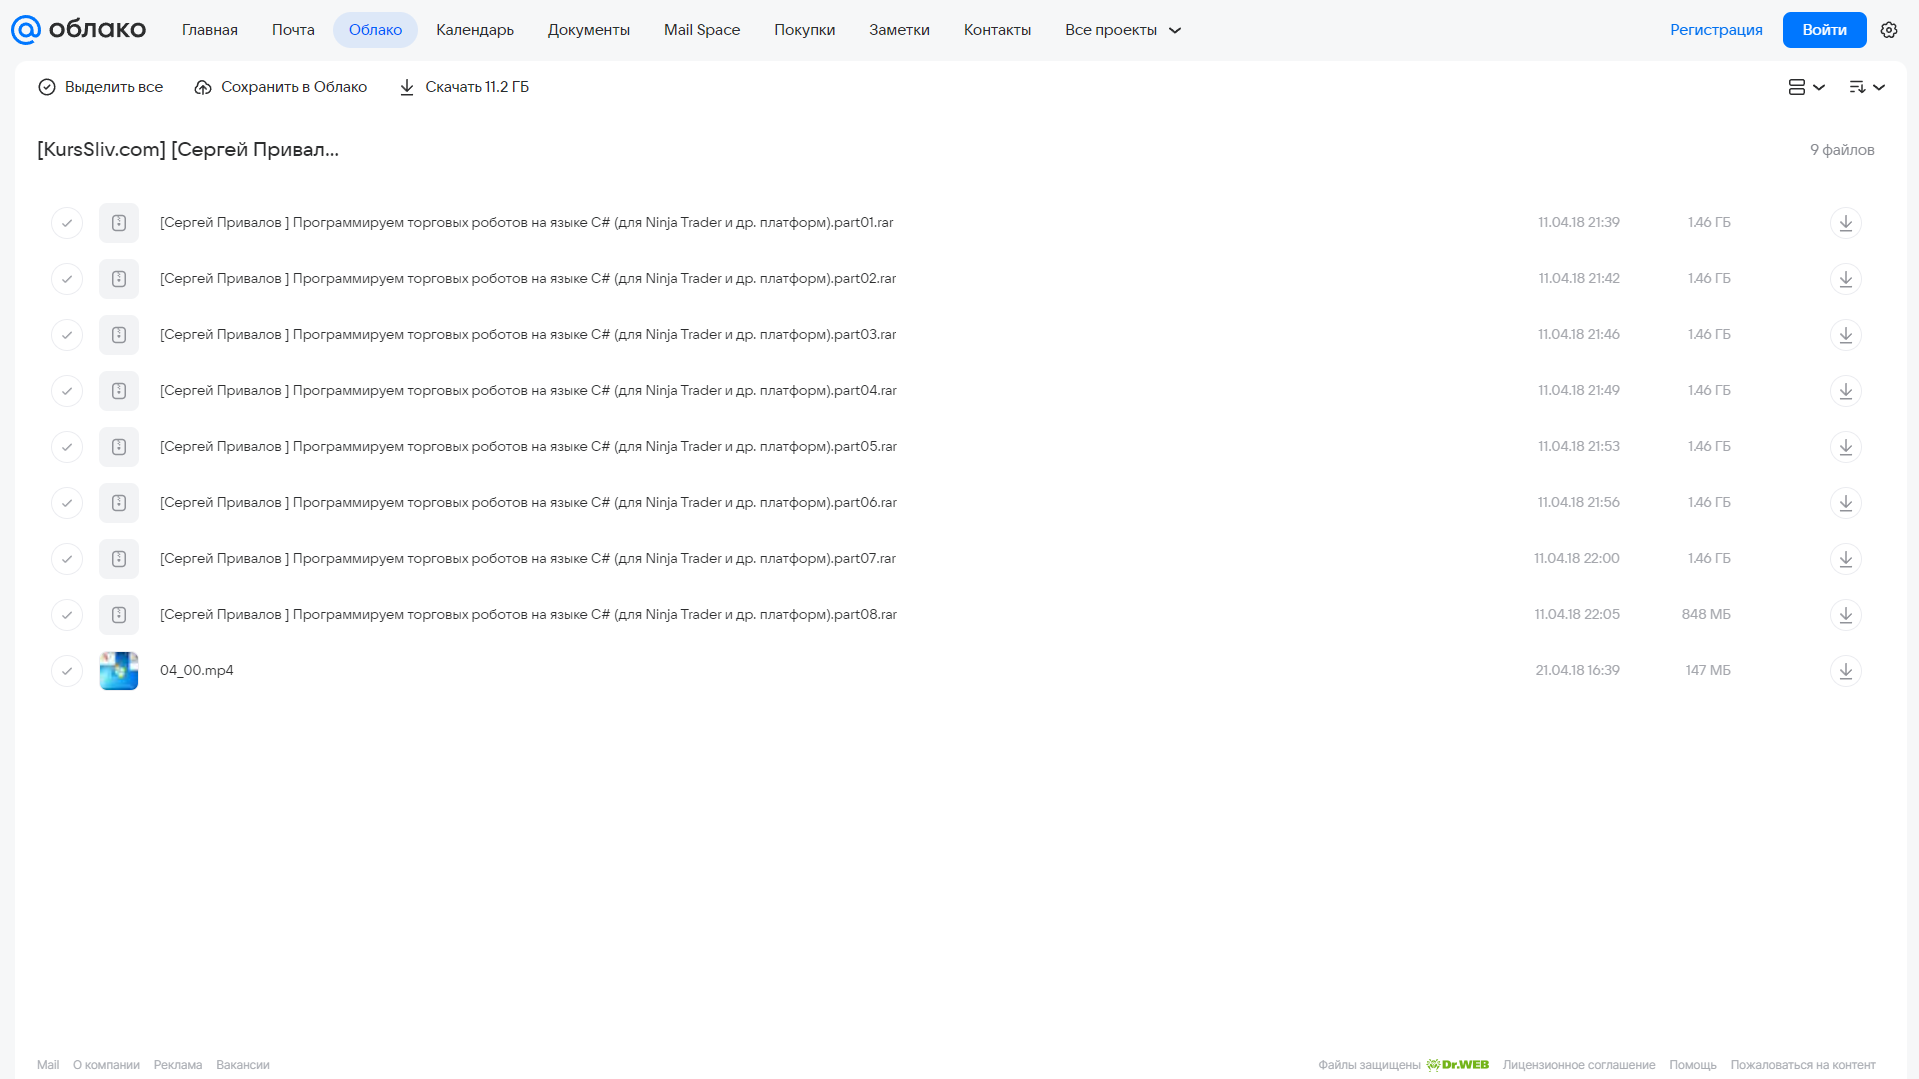The width and height of the screenshot is (1919, 1079).
Task: Tick the checkbox for part03.rar
Action: click(x=67, y=335)
